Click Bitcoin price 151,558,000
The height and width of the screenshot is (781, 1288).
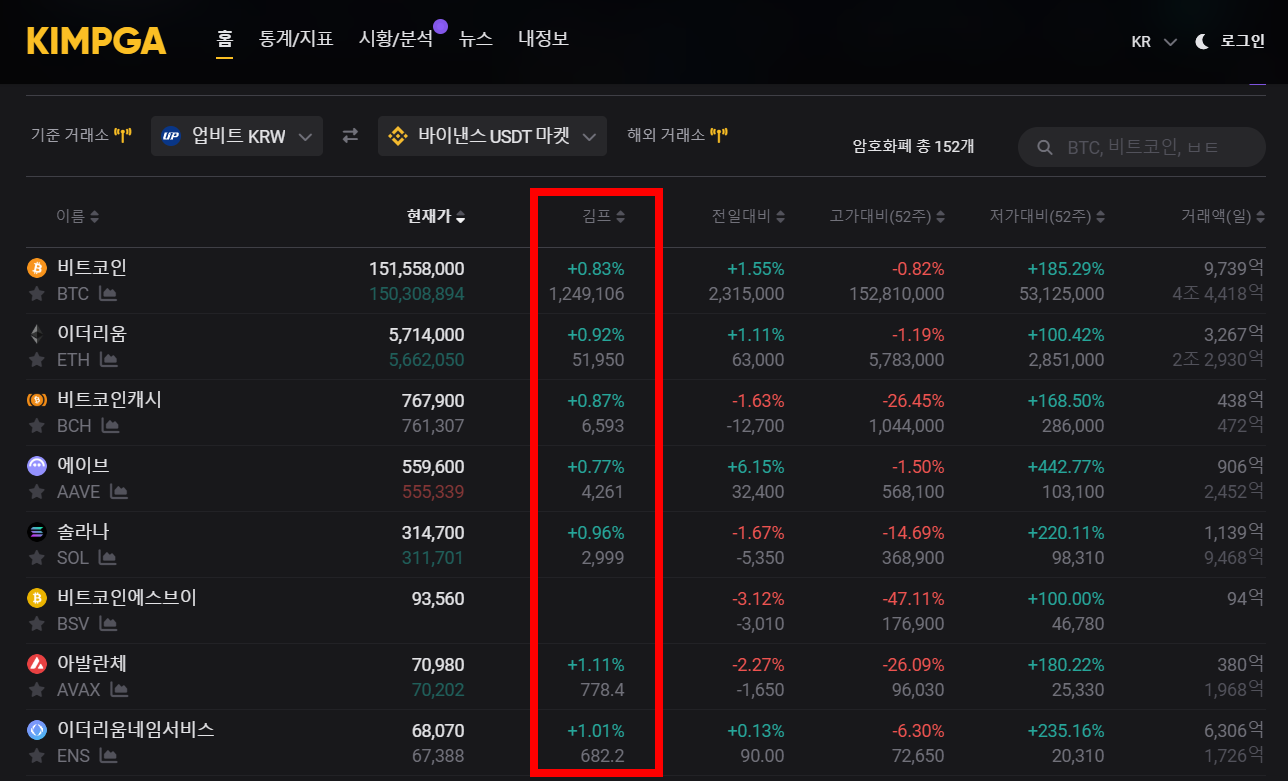tap(416, 269)
